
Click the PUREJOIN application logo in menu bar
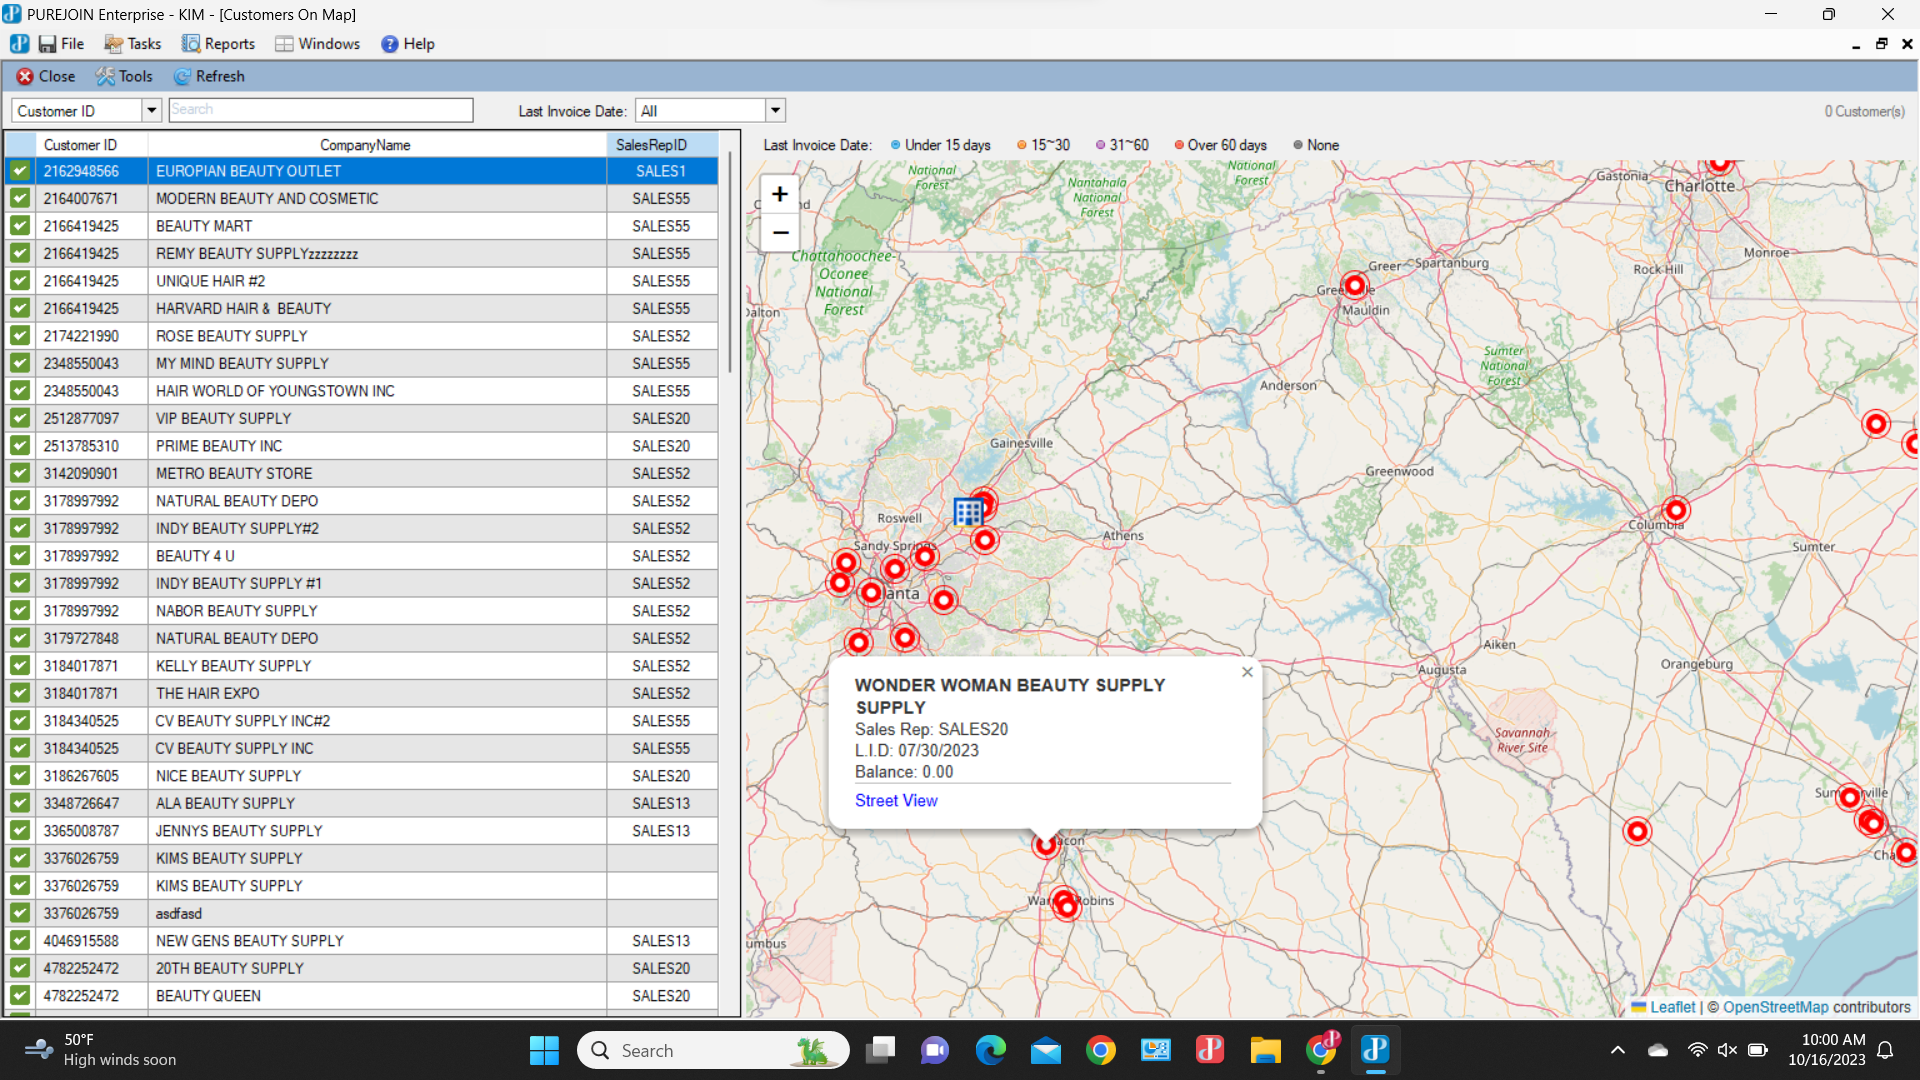(19, 44)
